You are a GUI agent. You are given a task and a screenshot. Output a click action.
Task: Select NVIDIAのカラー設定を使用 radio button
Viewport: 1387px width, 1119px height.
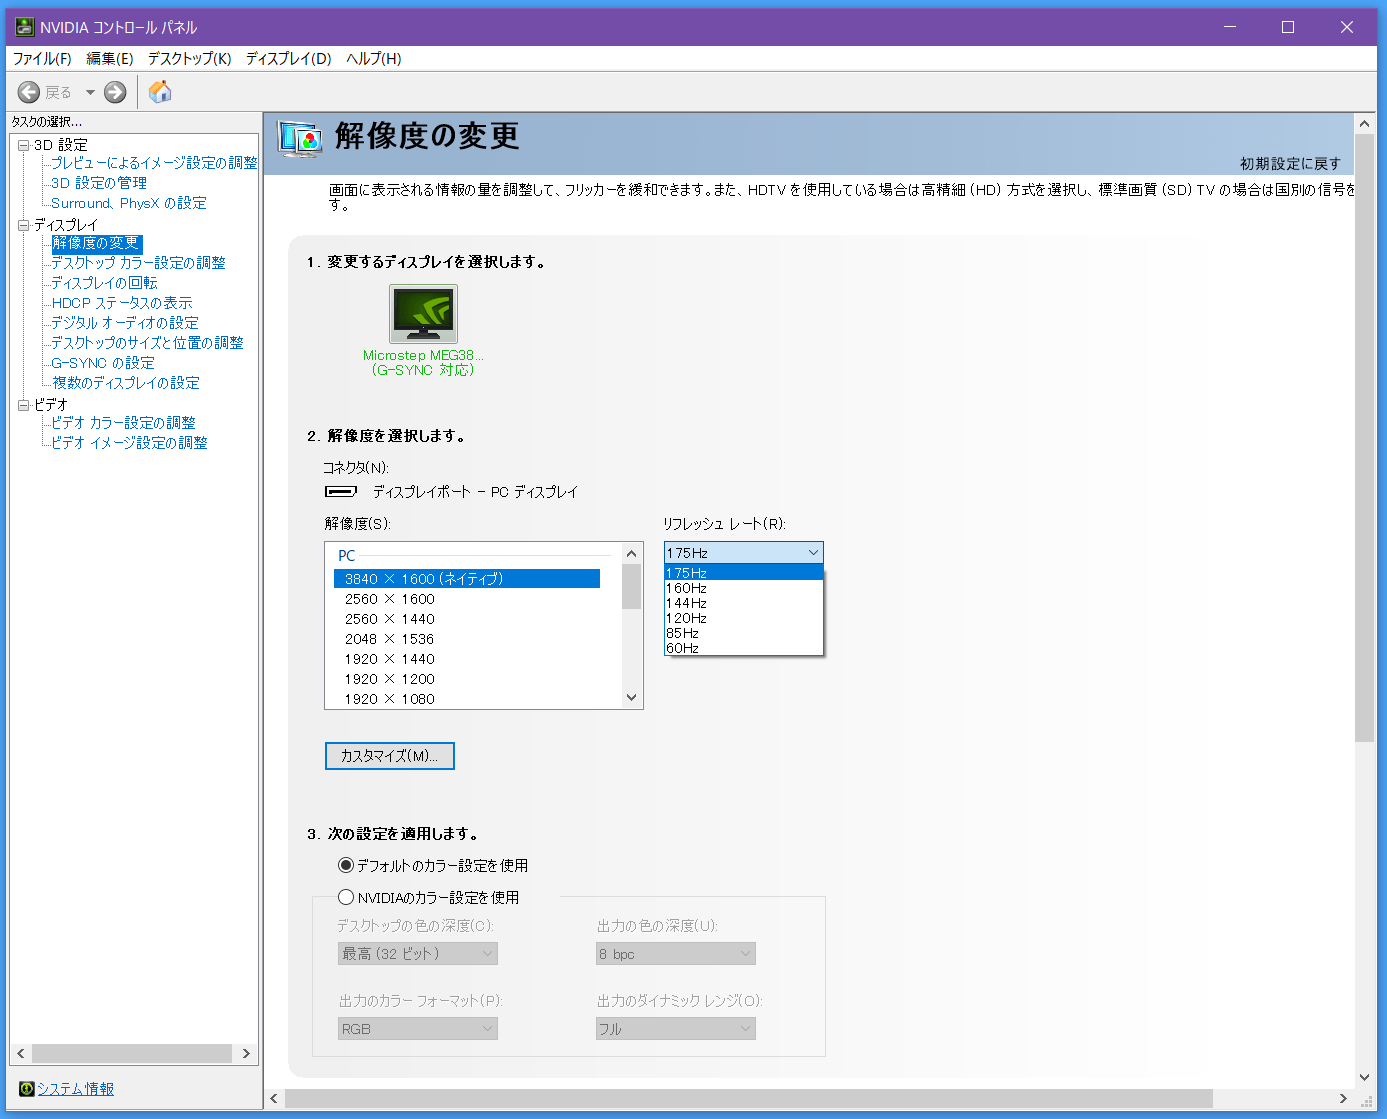tap(346, 897)
